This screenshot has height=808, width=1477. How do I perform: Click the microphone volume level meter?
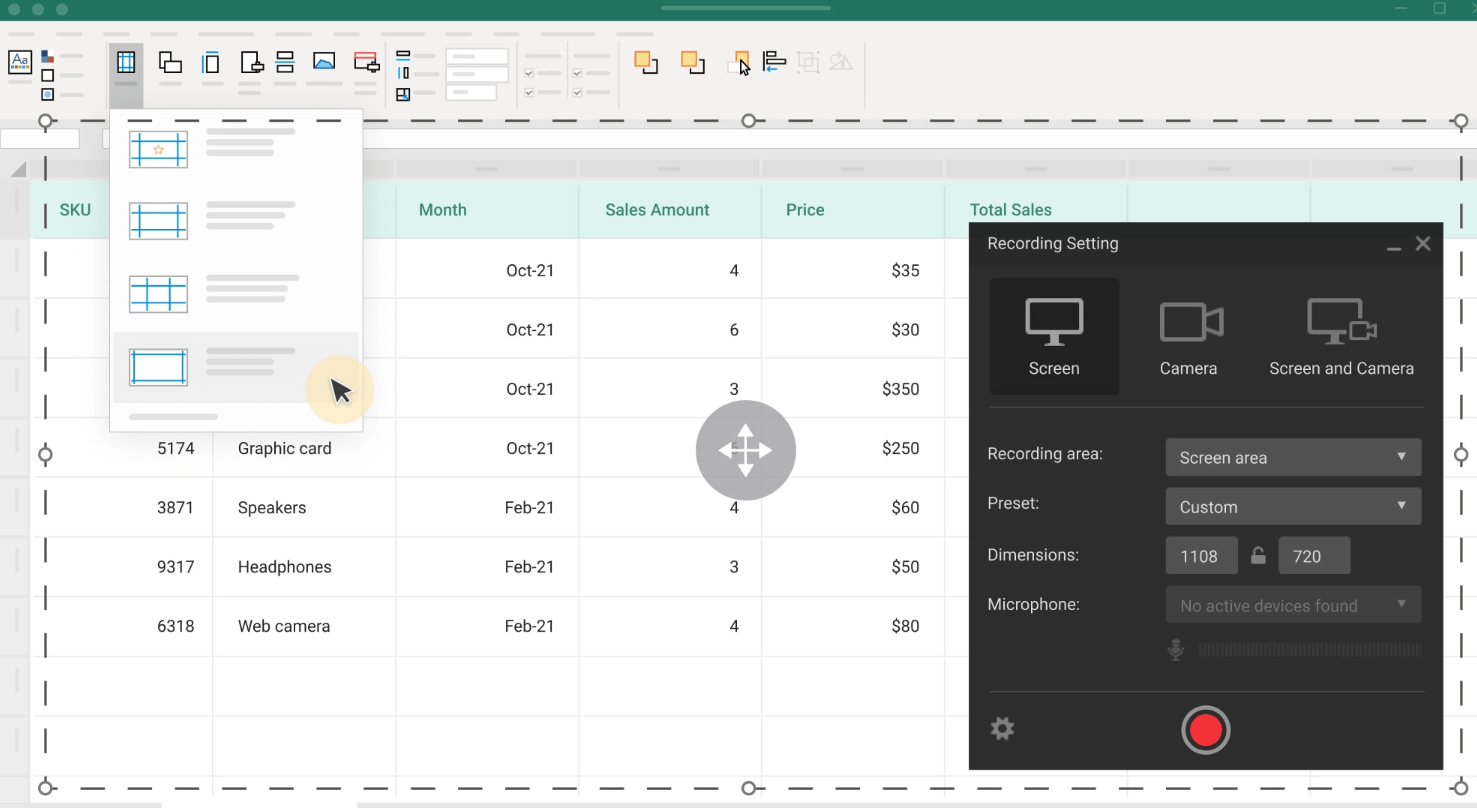pos(1309,651)
